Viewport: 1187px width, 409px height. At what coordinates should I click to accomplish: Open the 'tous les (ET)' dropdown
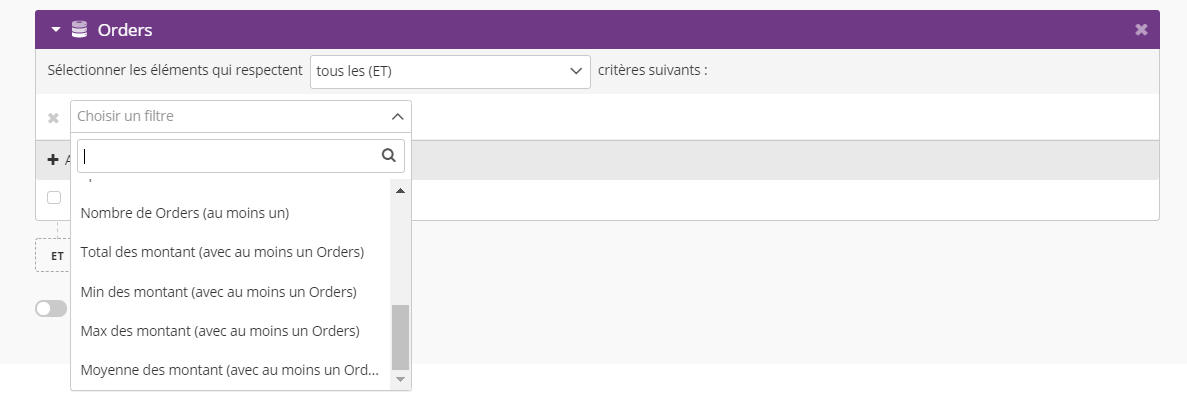click(450, 71)
